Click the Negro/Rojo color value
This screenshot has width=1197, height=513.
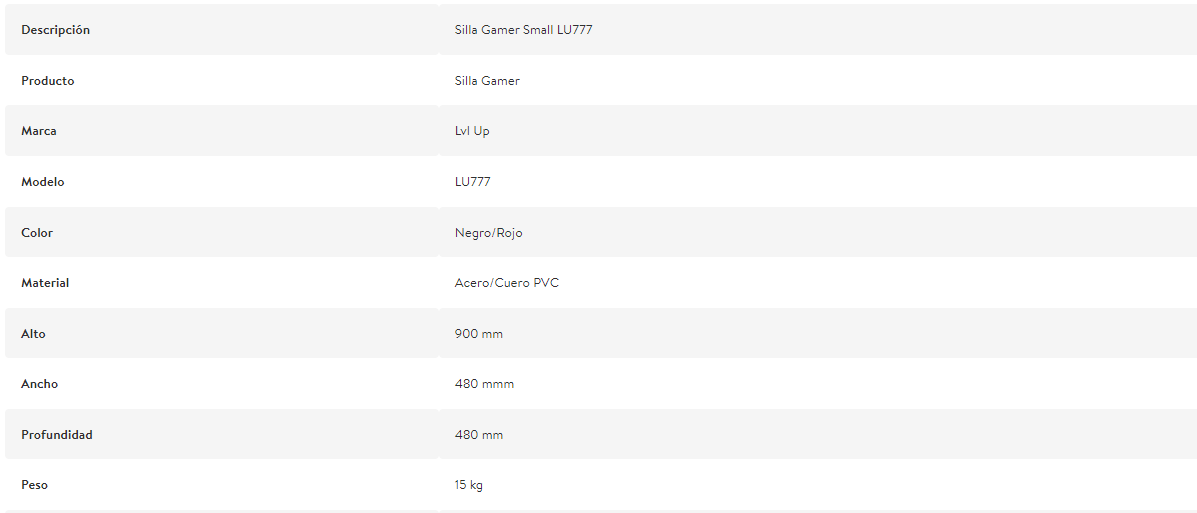(x=489, y=233)
